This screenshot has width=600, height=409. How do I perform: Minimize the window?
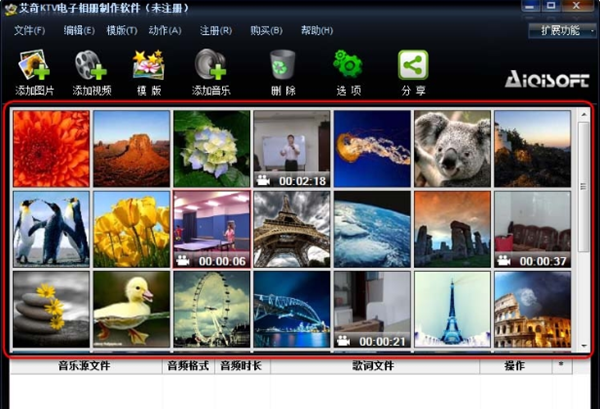pos(530,6)
